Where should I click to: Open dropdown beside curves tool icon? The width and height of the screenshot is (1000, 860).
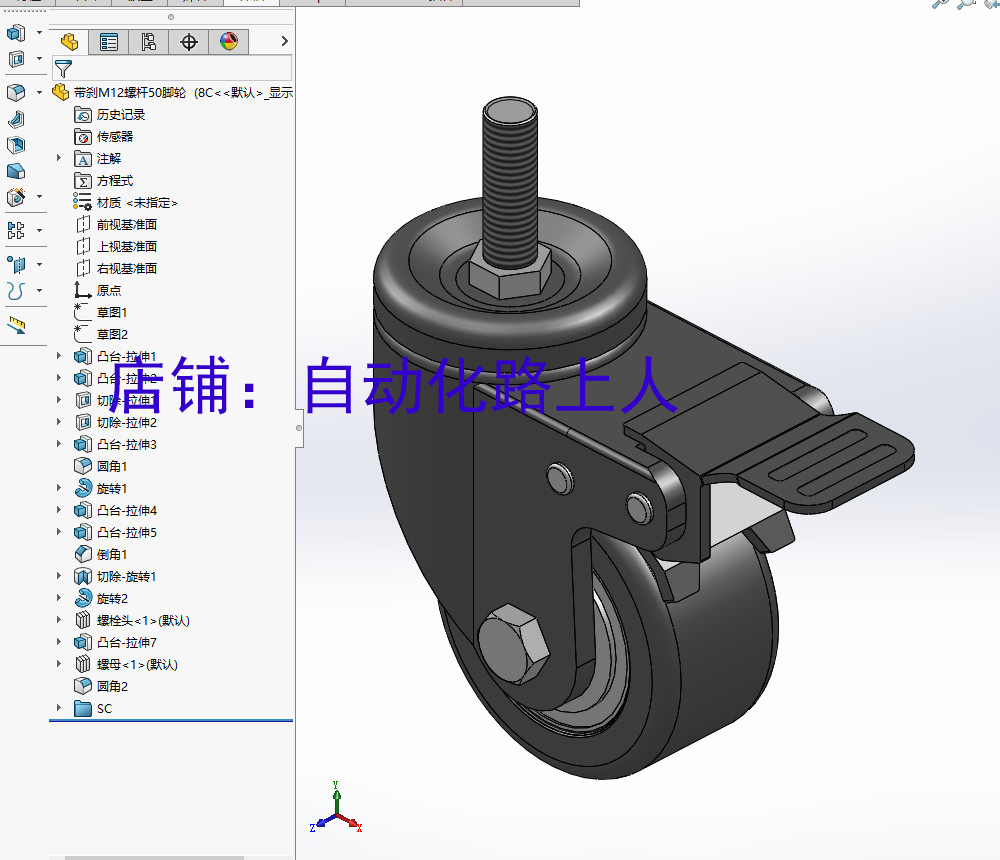[39, 290]
